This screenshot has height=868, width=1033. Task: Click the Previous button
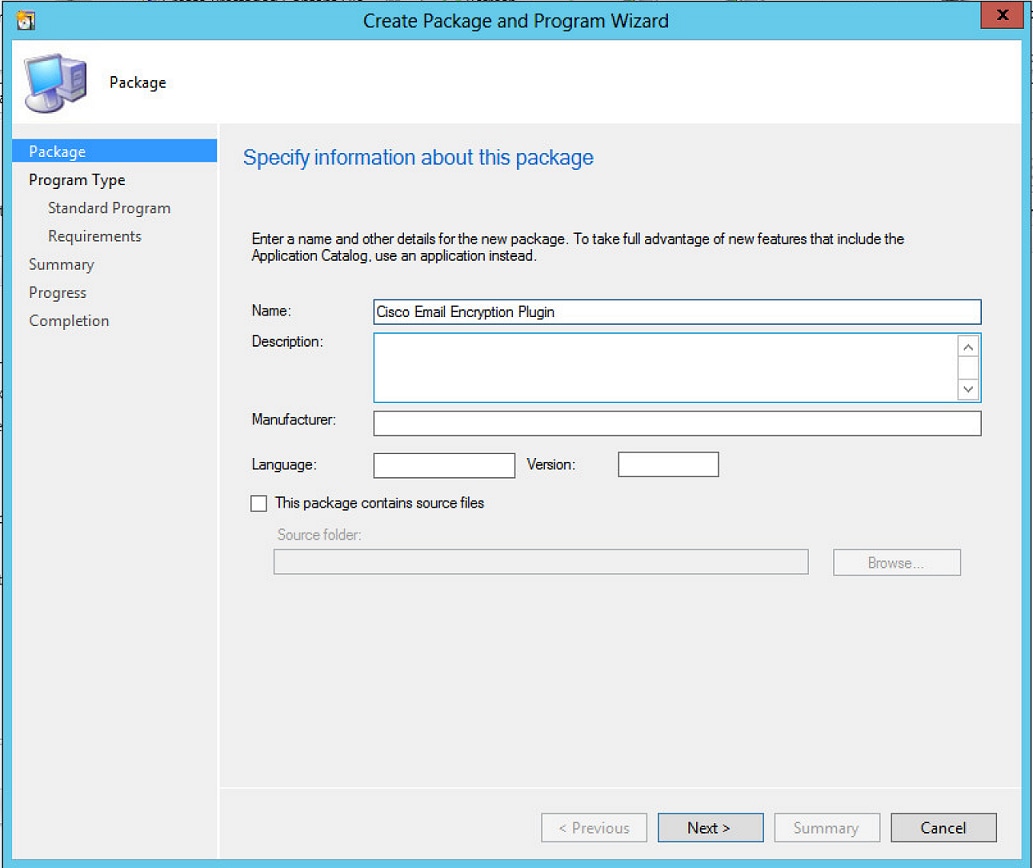click(593, 827)
